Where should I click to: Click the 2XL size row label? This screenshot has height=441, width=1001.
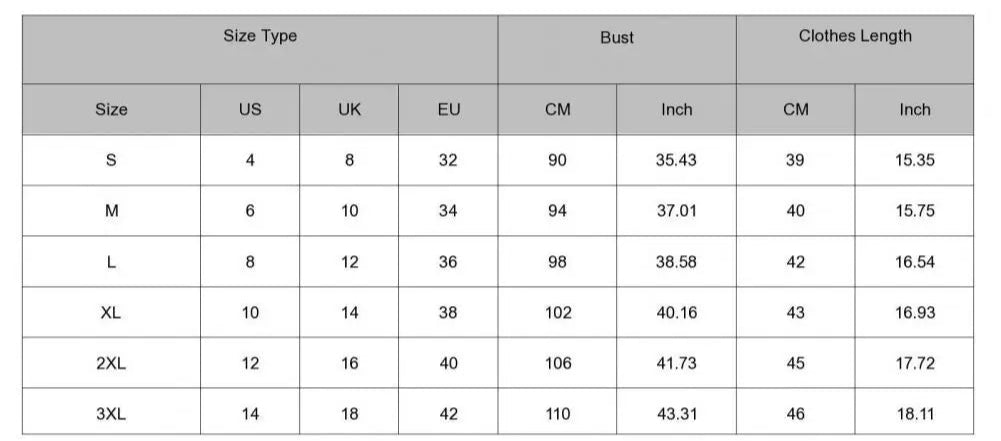coord(111,363)
